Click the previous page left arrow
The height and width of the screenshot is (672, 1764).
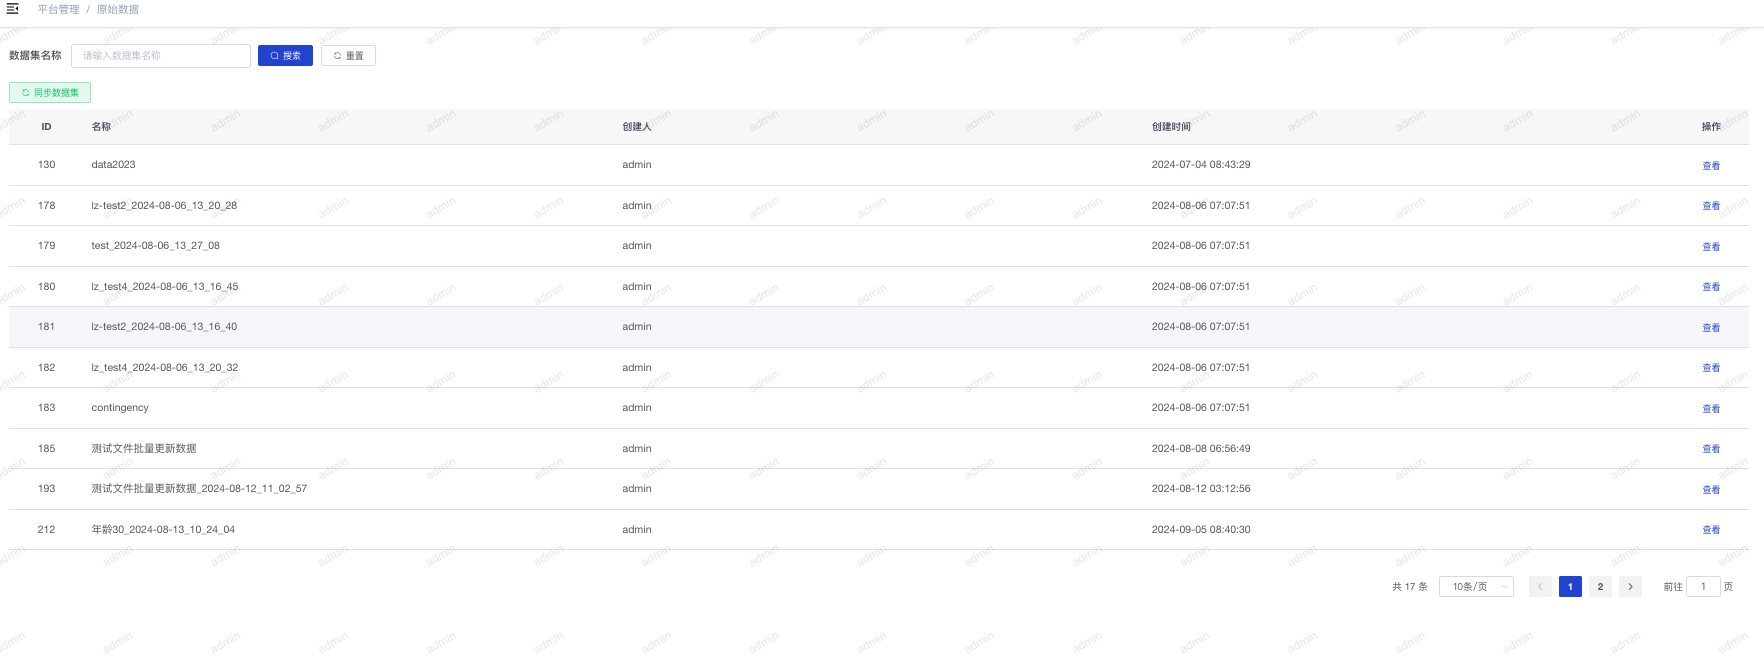(x=1540, y=587)
